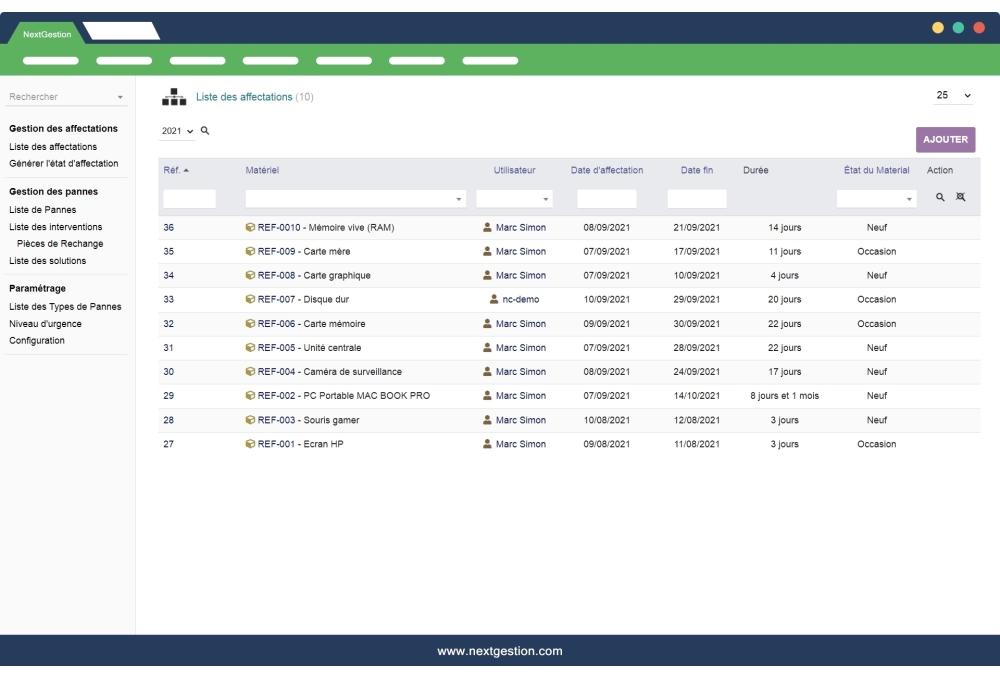Click the magnifier icon in the Action column

(x=941, y=197)
